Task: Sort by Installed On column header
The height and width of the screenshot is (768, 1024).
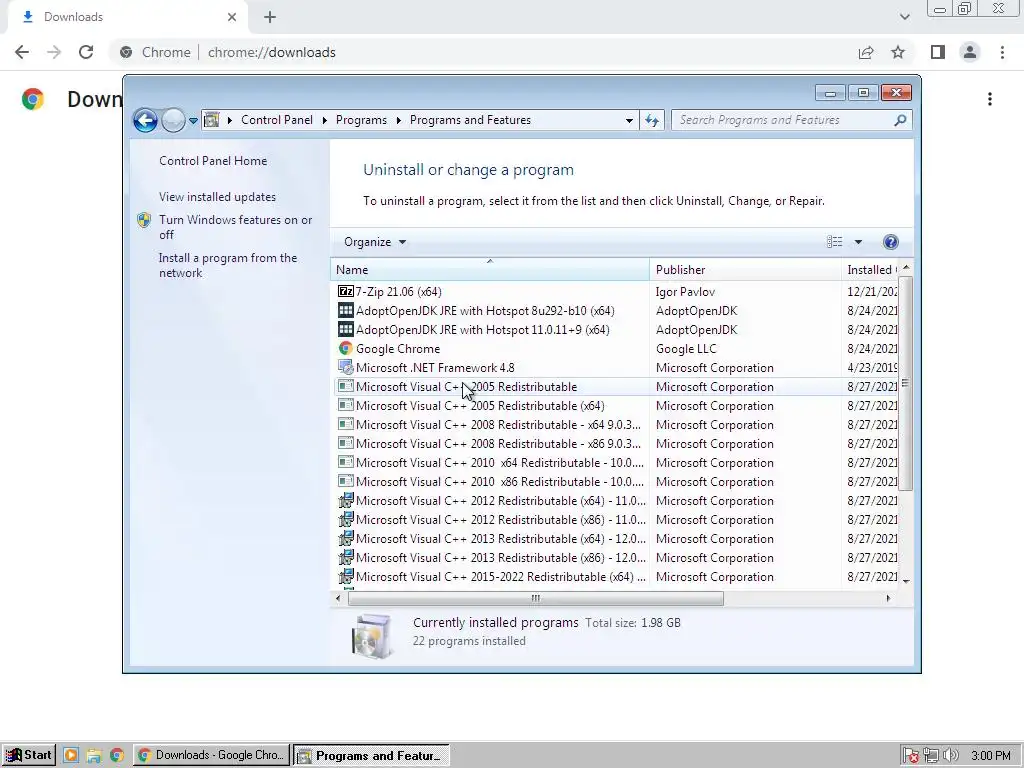Action: click(871, 270)
